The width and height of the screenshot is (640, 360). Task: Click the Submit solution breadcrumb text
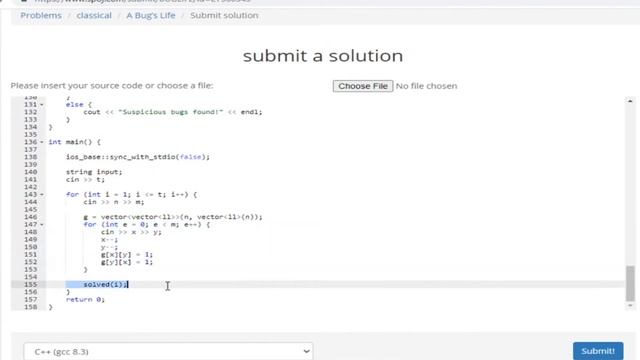[x=224, y=16]
